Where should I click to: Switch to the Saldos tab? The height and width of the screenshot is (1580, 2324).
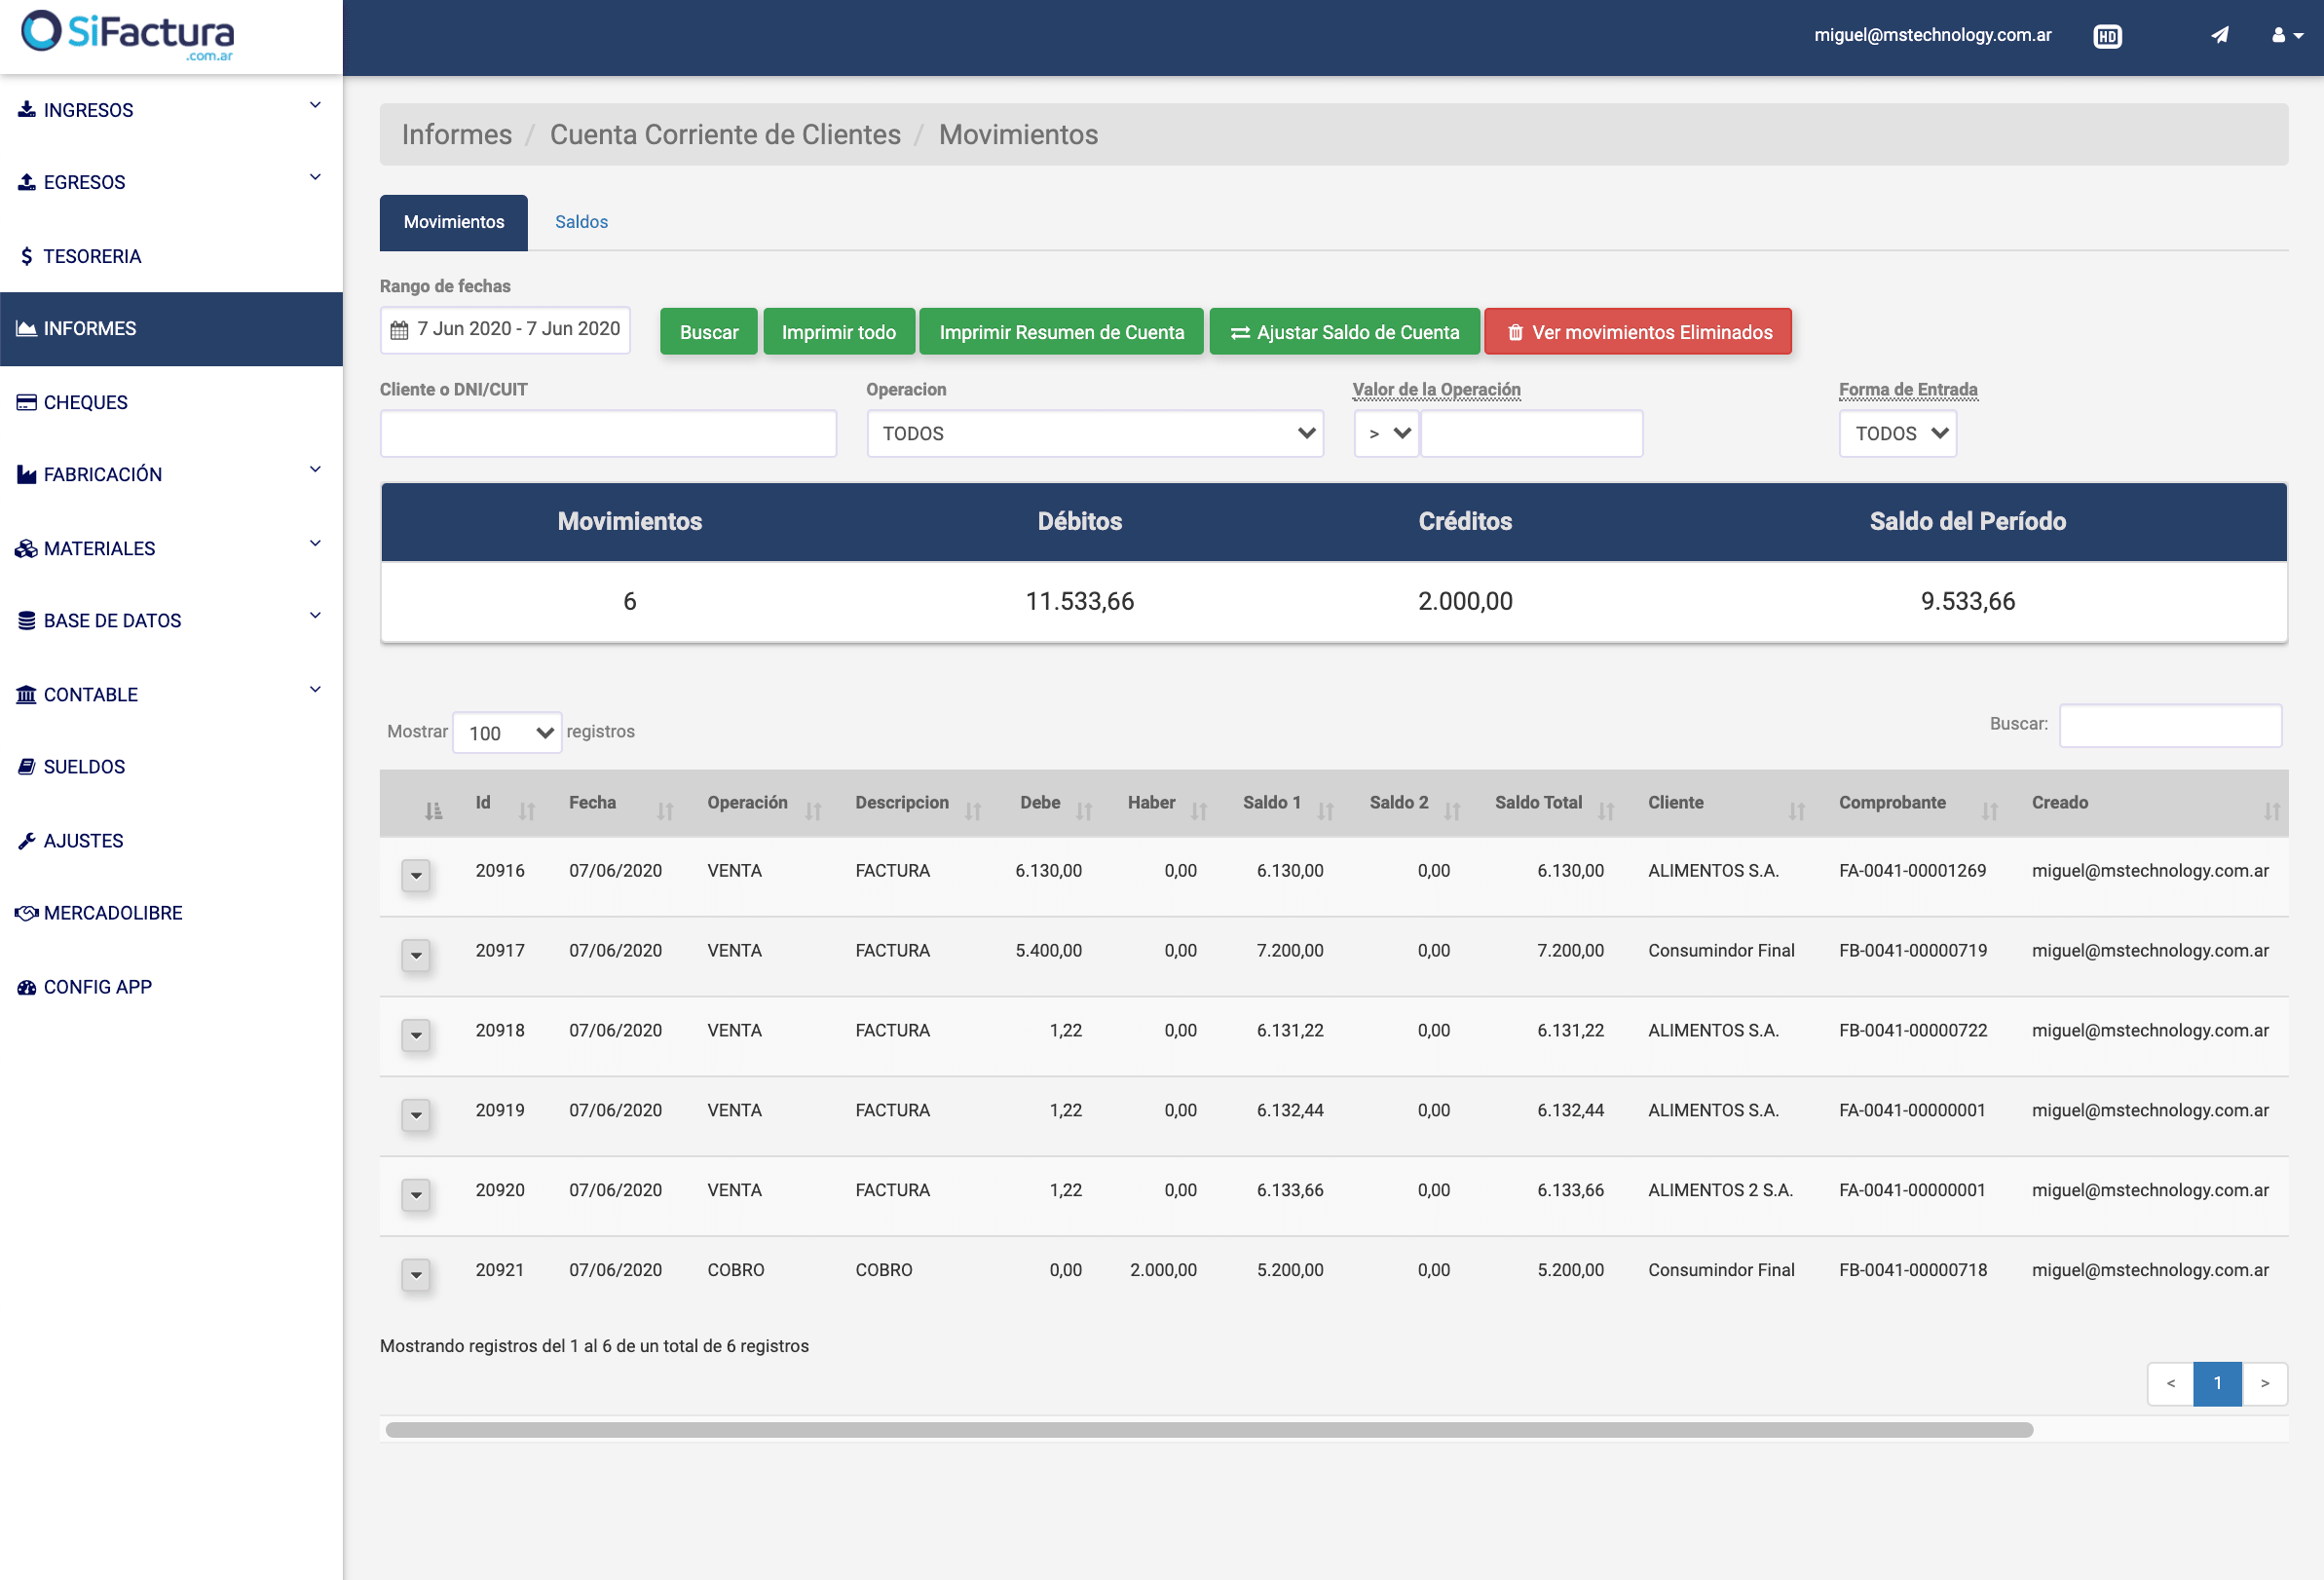[x=581, y=222]
